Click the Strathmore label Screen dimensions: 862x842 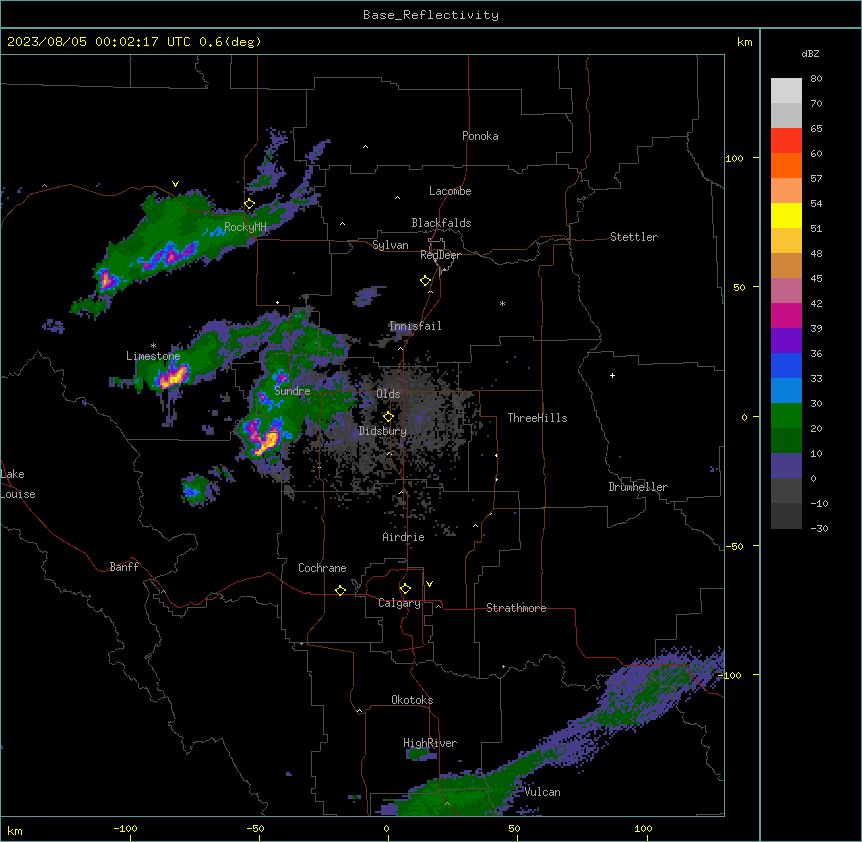516,608
